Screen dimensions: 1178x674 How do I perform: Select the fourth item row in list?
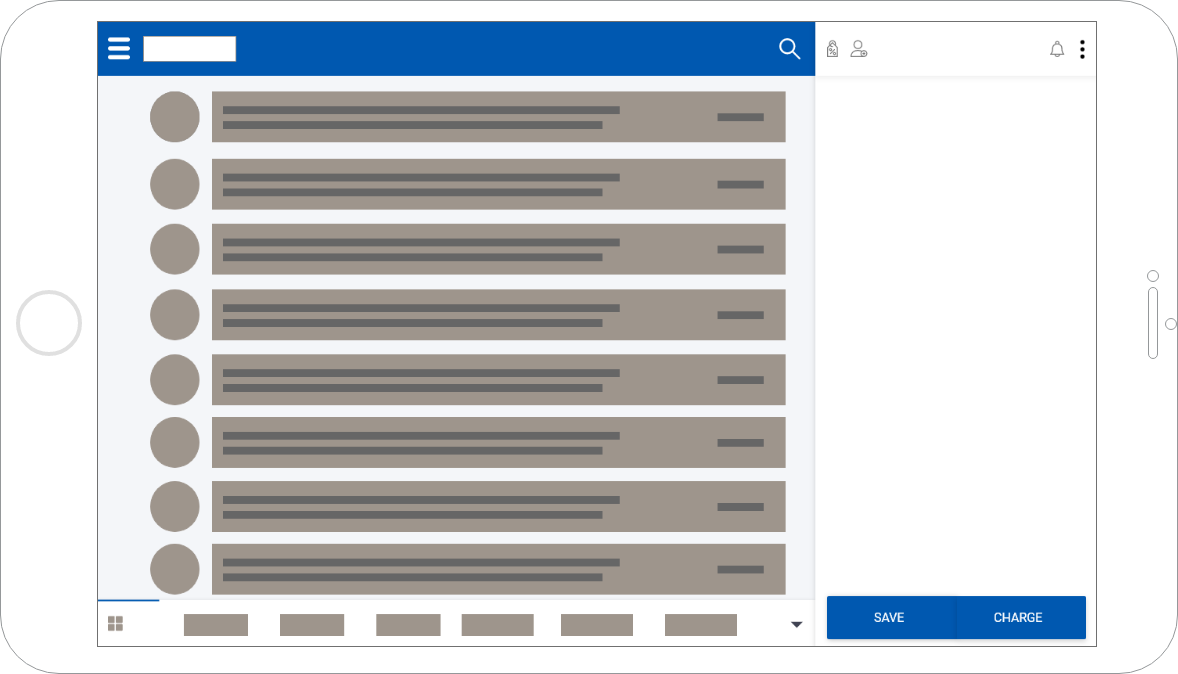pyautogui.click(x=498, y=315)
